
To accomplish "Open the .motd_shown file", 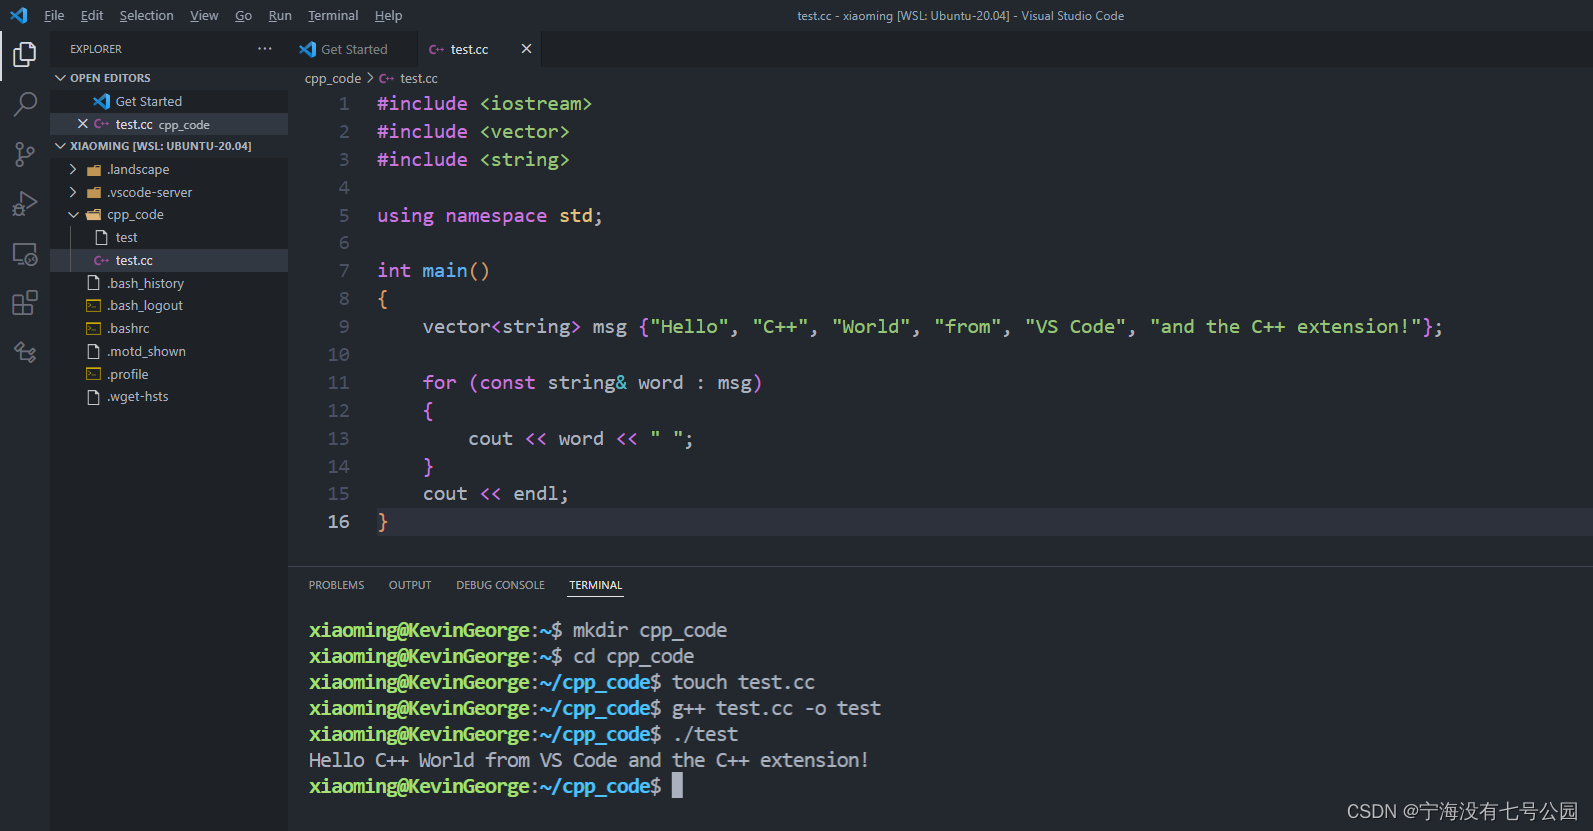I will pyautogui.click(x=169, y=352).
